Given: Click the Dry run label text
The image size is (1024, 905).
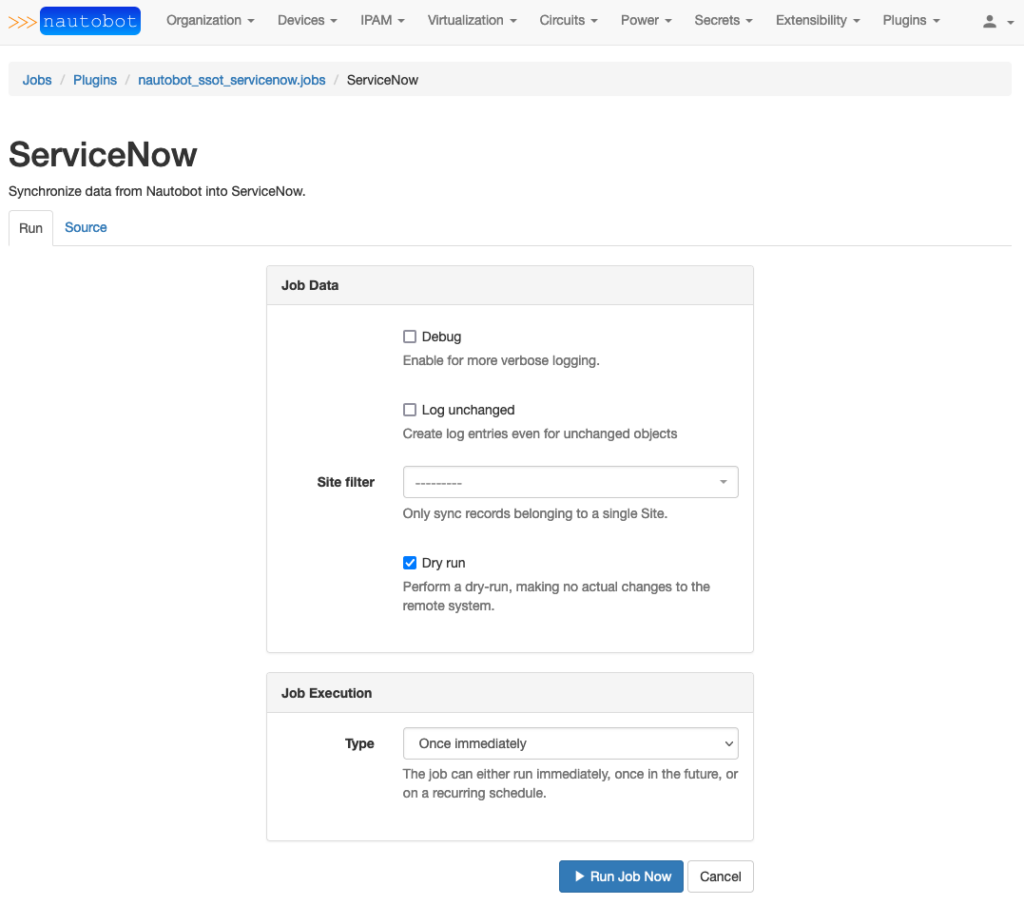Looking at the screenshot, I should pyautogui.click(x=443, y=562).
